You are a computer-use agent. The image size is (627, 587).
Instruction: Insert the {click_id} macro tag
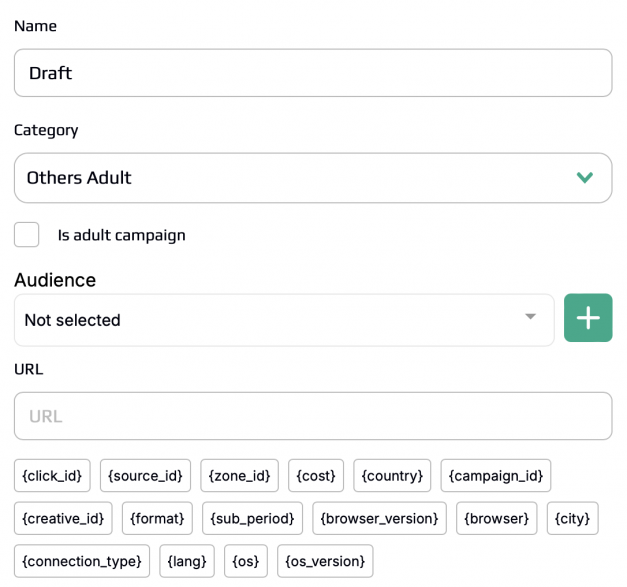(x=52, y=475)
